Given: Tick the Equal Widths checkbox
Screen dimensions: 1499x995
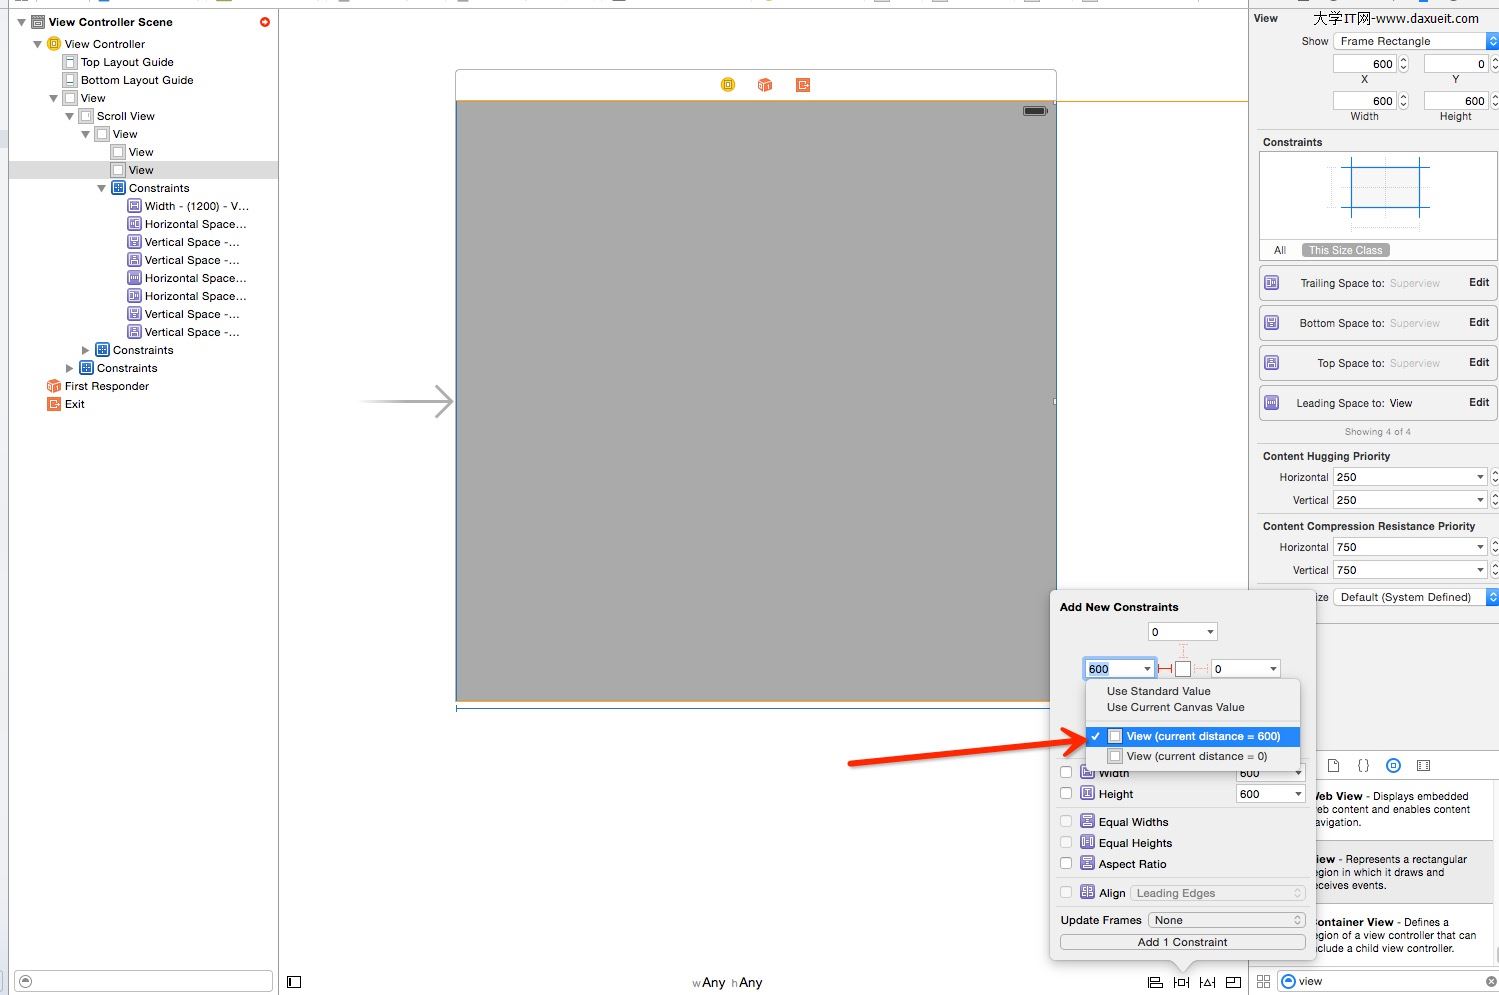Looking at the screenshot, I should pyautogui.click(x=1066, y=822).
